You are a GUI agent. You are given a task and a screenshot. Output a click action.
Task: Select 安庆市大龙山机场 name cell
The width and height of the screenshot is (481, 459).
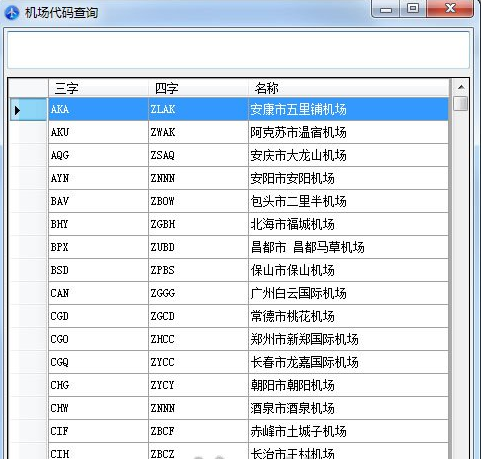click(348, 155)
